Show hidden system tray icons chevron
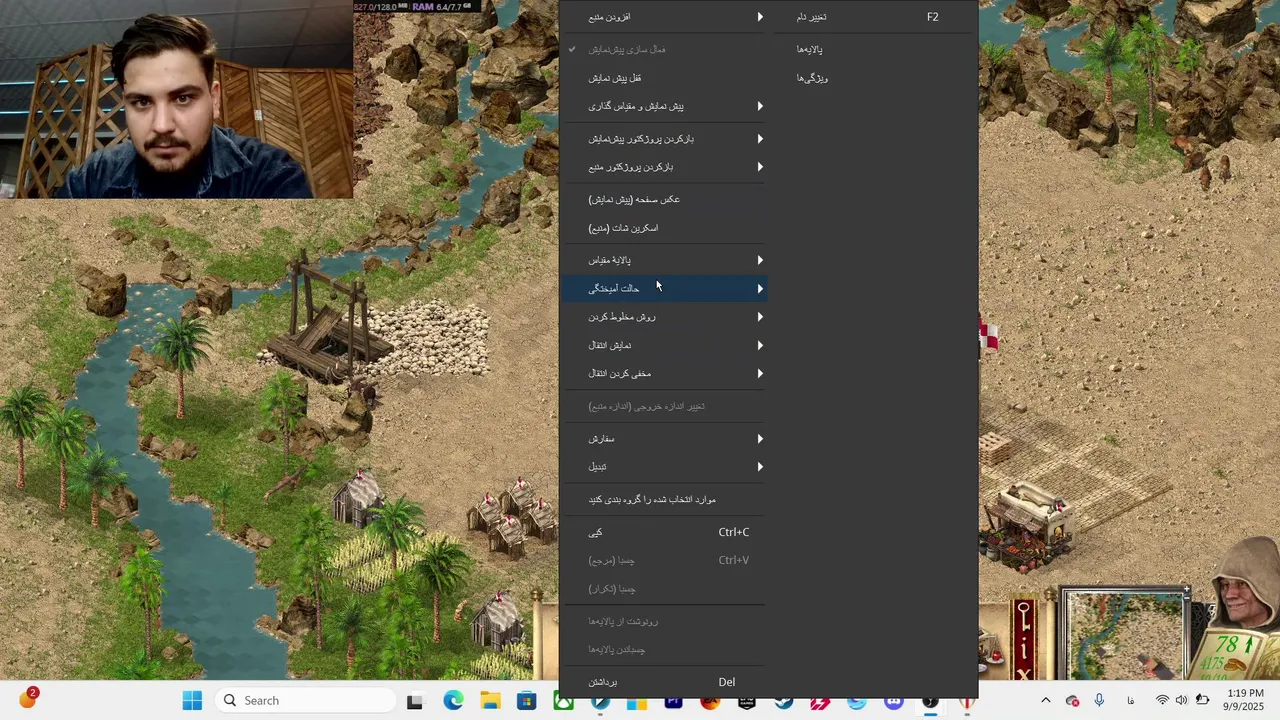The height and width of the screenshot is (720, 1280). (x=1046, y=701)
